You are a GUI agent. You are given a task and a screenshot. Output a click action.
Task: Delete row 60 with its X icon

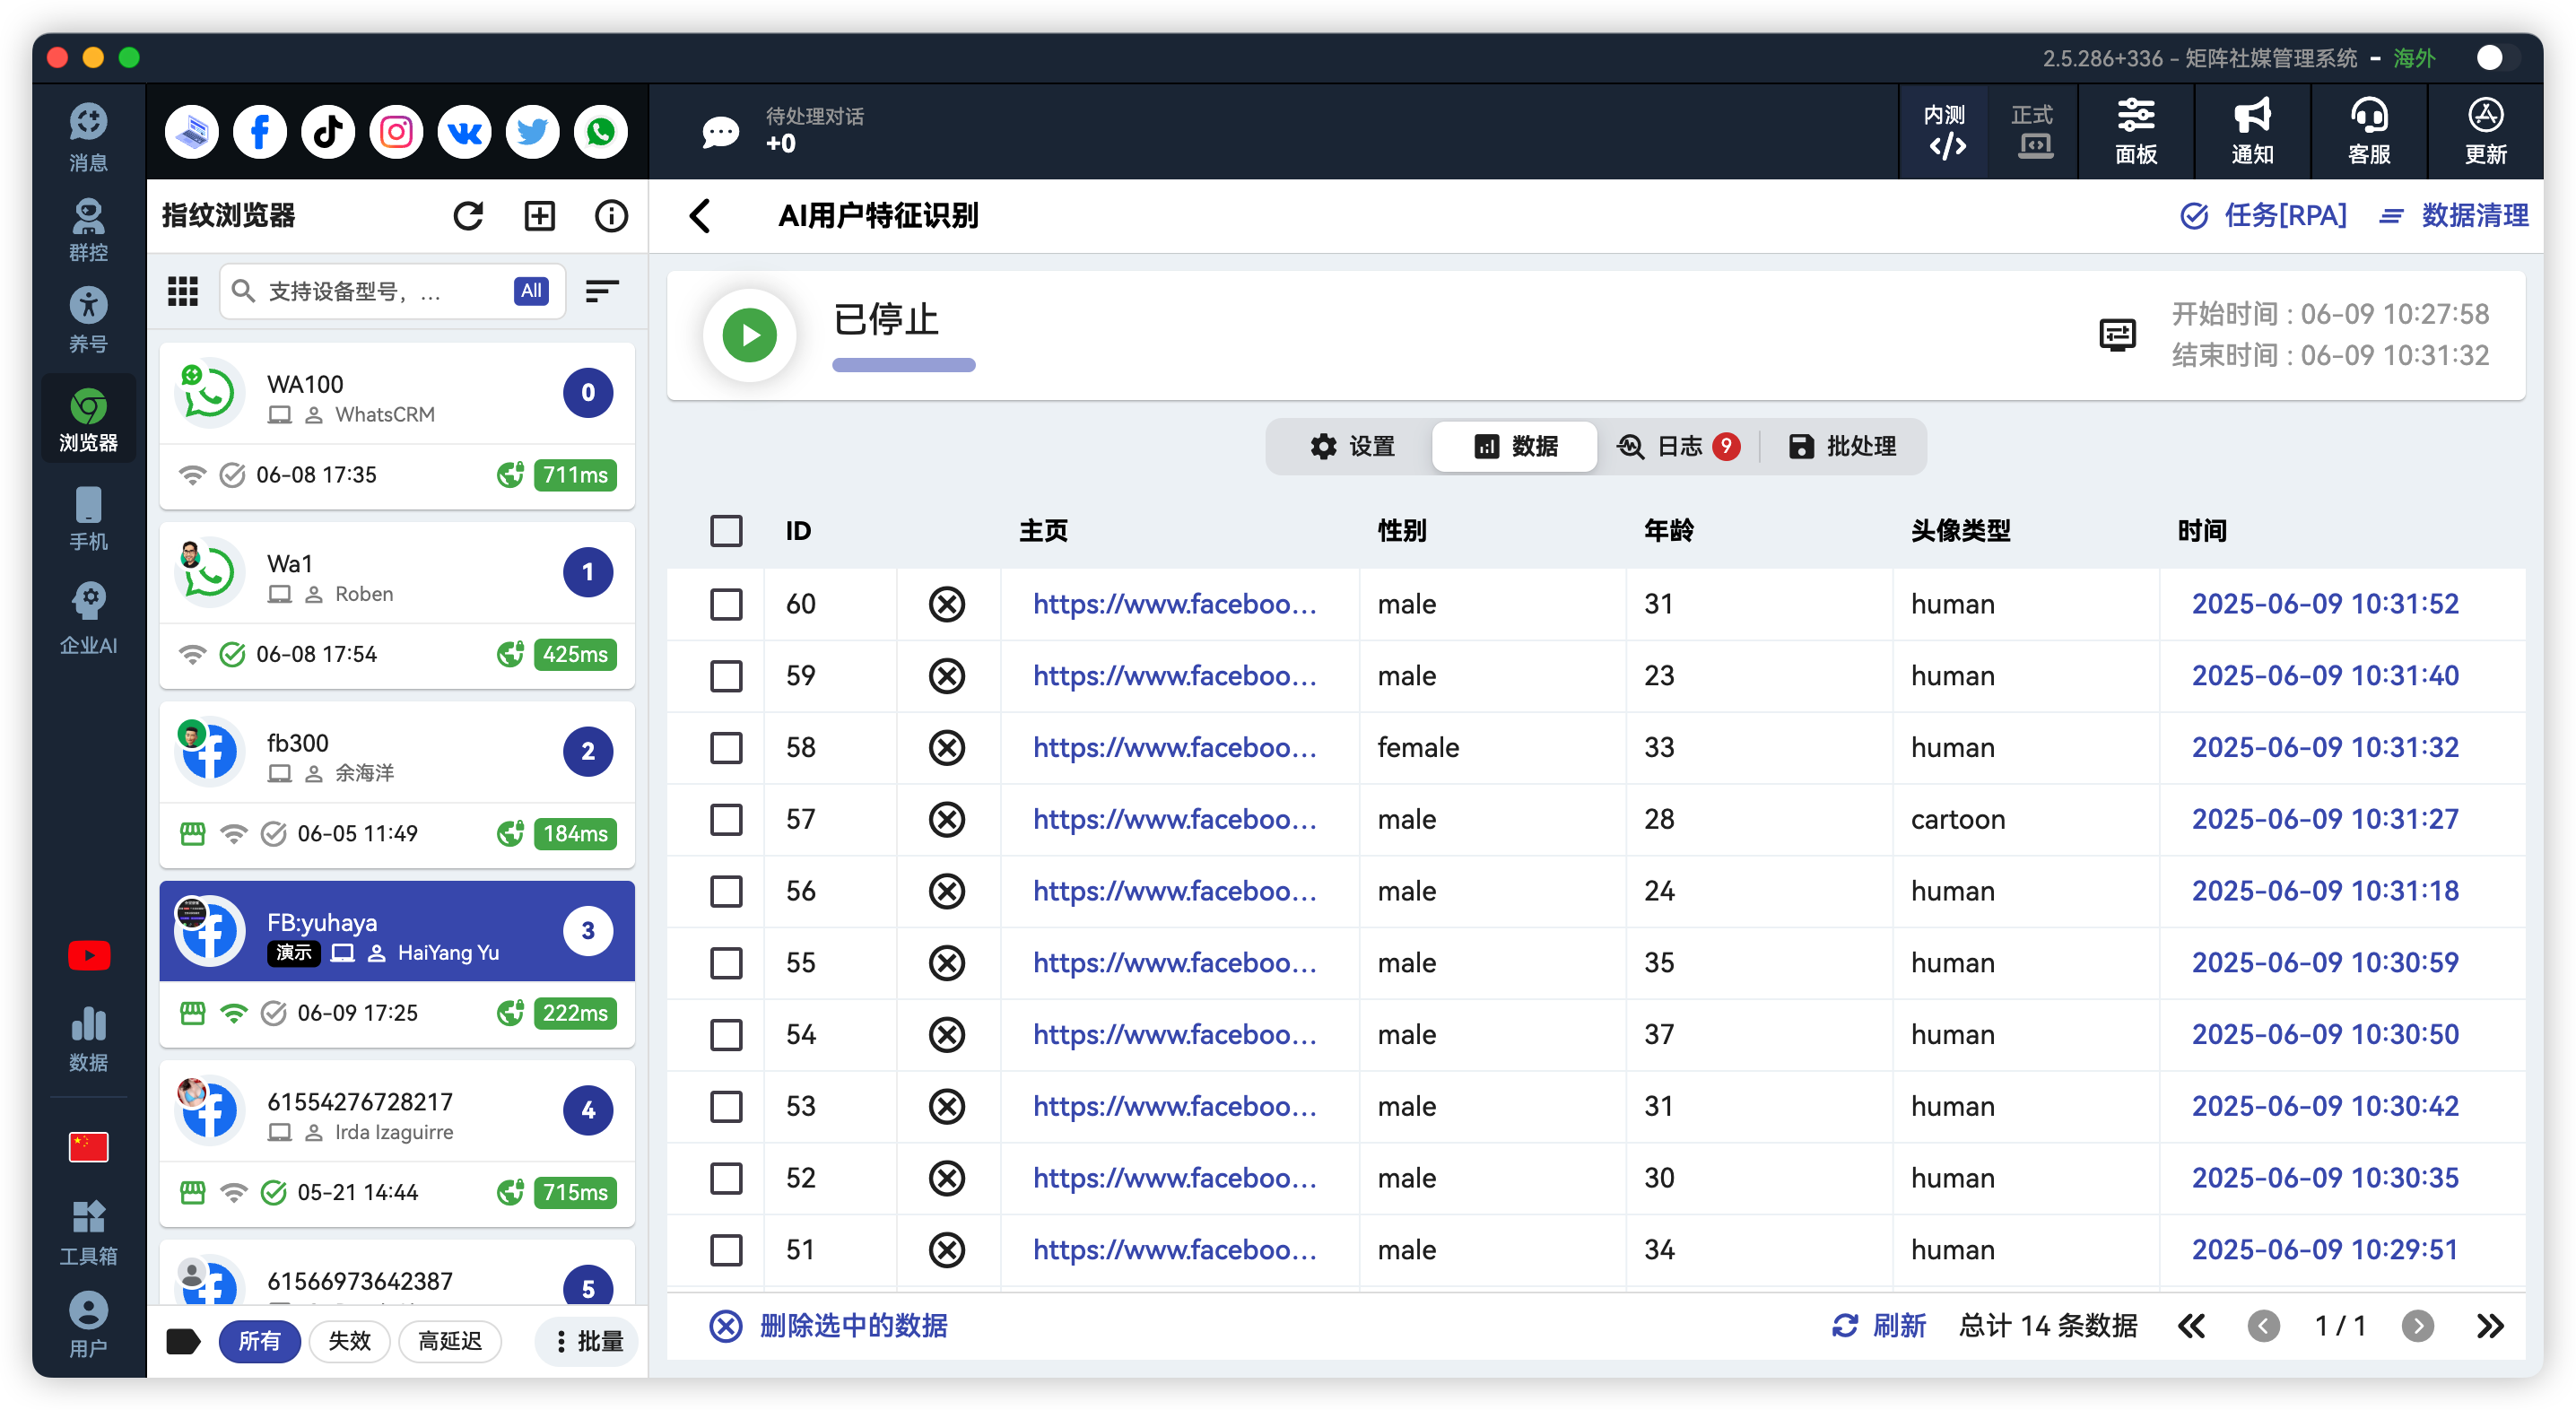946,604
